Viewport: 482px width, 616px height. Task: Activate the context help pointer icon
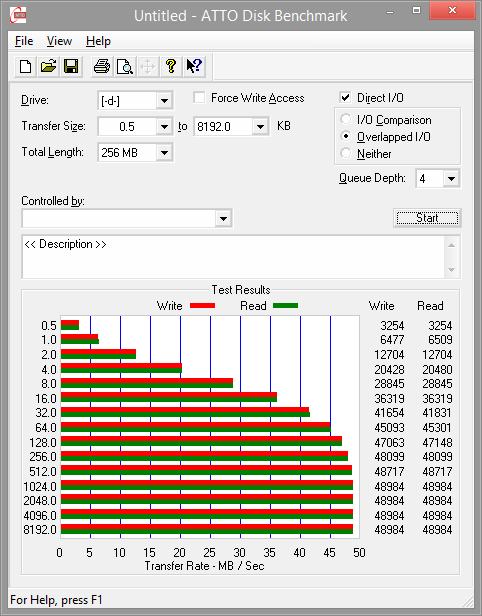pyautogui.click(x=194, y=66)
